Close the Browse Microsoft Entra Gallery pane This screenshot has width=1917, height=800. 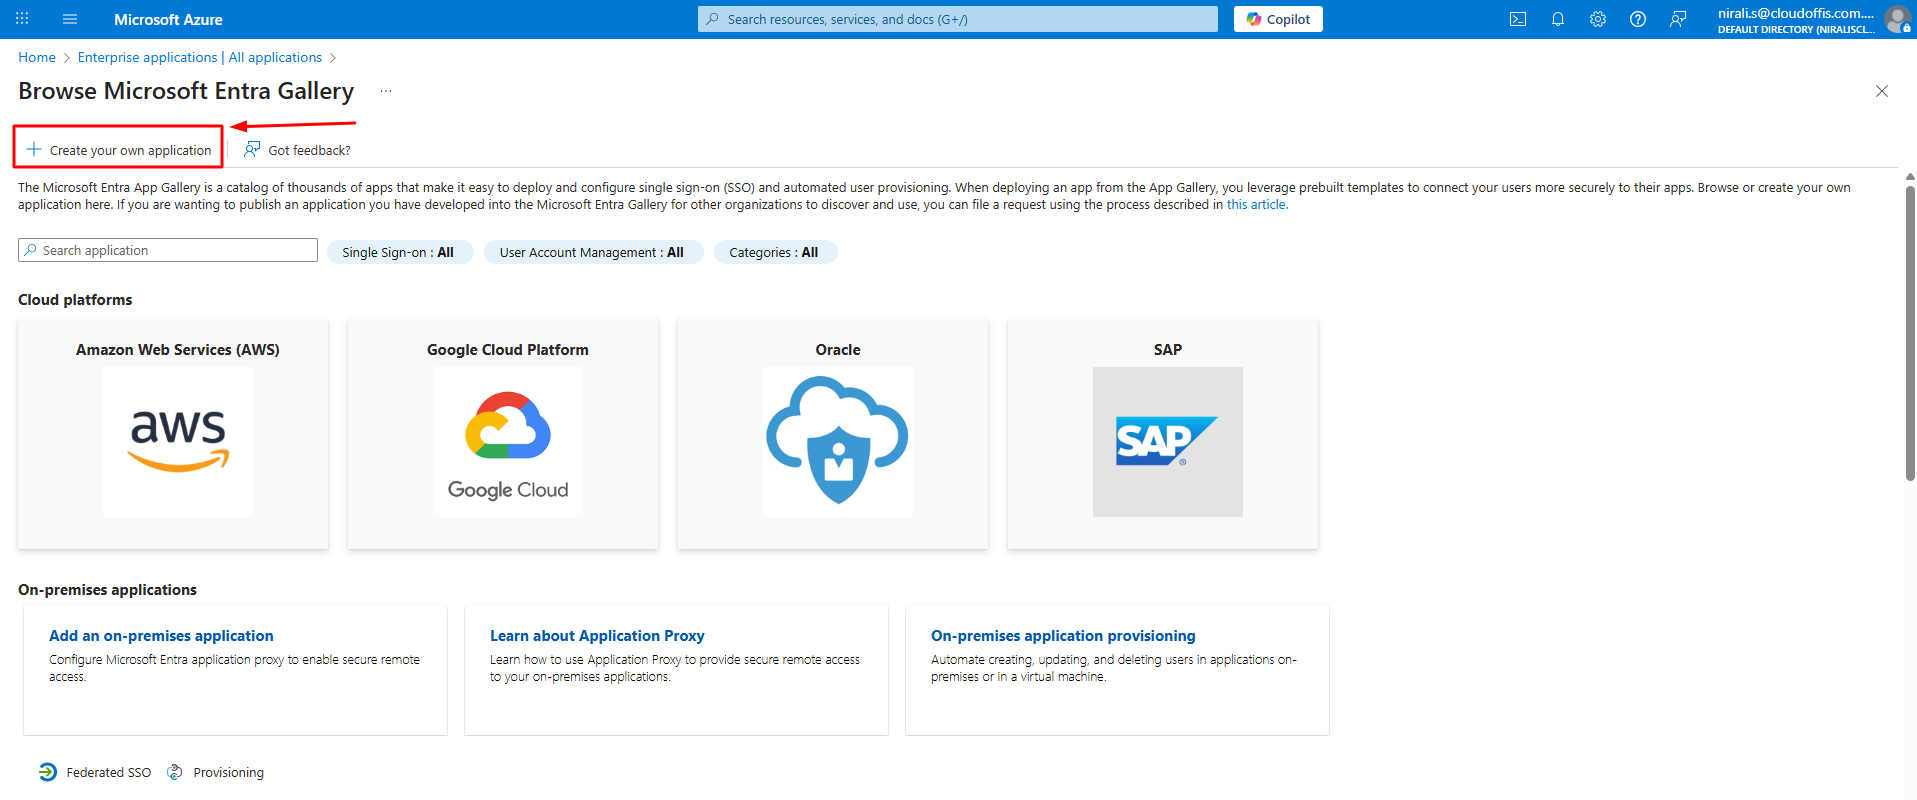tap(1882, 91)
